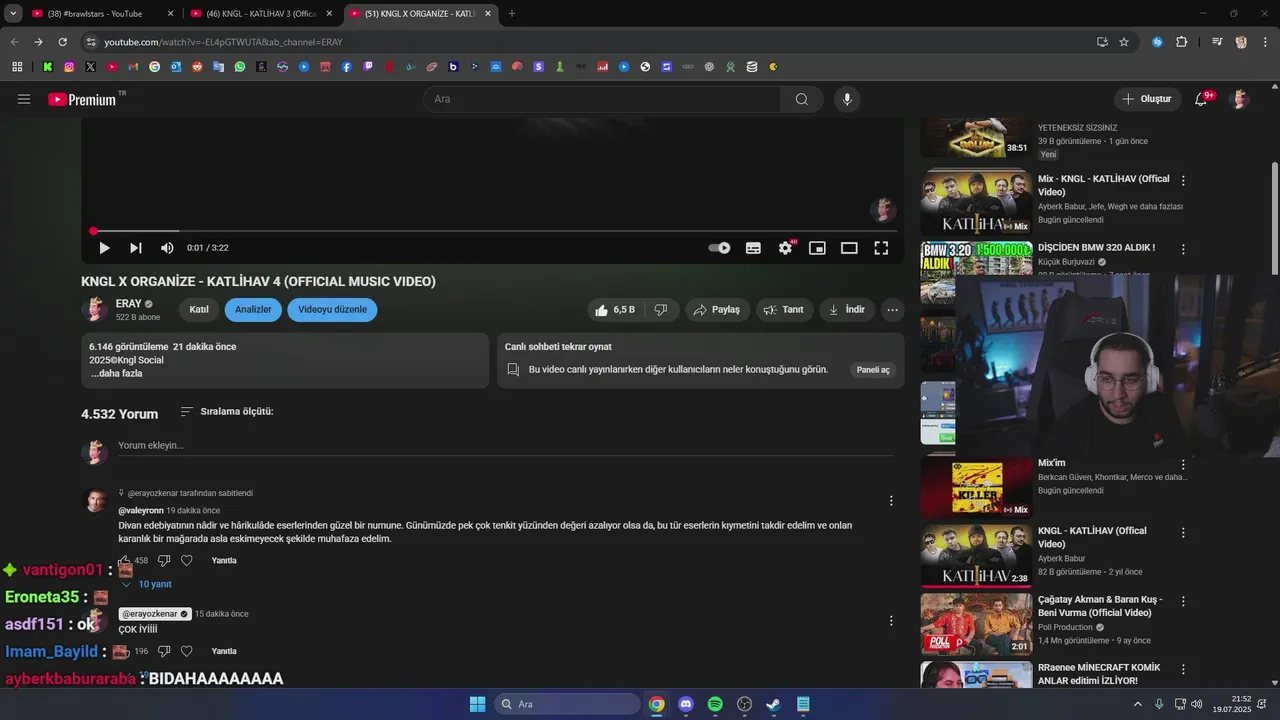Open the Sıralama ölçütü sort dropdown
This screenshot has height=720, width=1280.
226,412
